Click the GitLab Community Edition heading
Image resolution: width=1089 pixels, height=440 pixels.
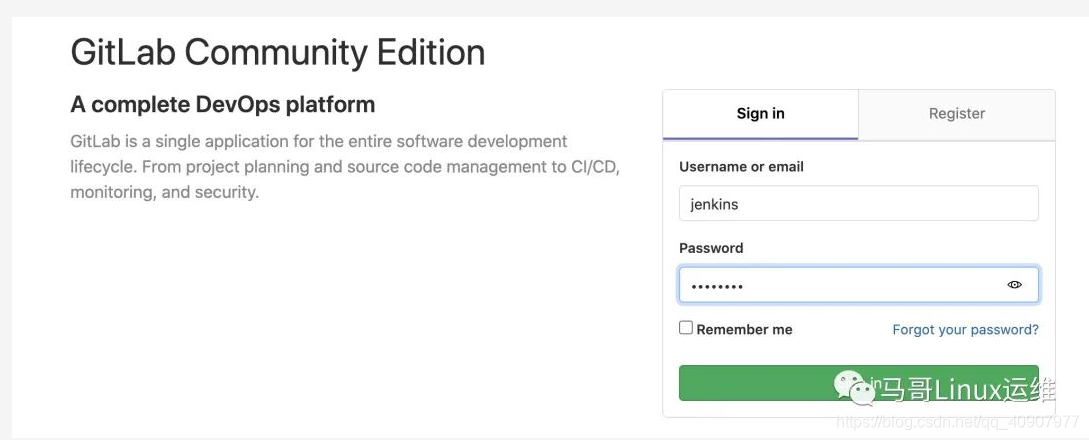[277, 52]
